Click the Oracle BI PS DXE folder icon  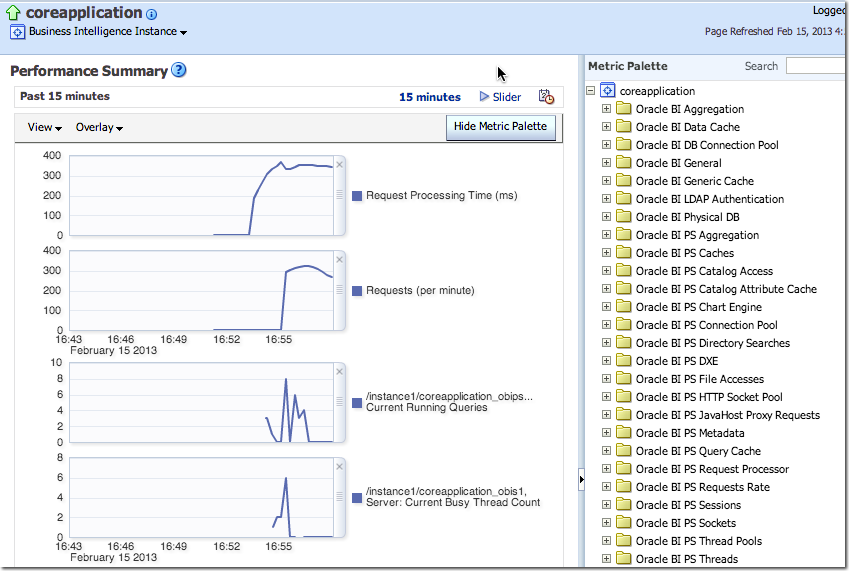click(624, 360)
